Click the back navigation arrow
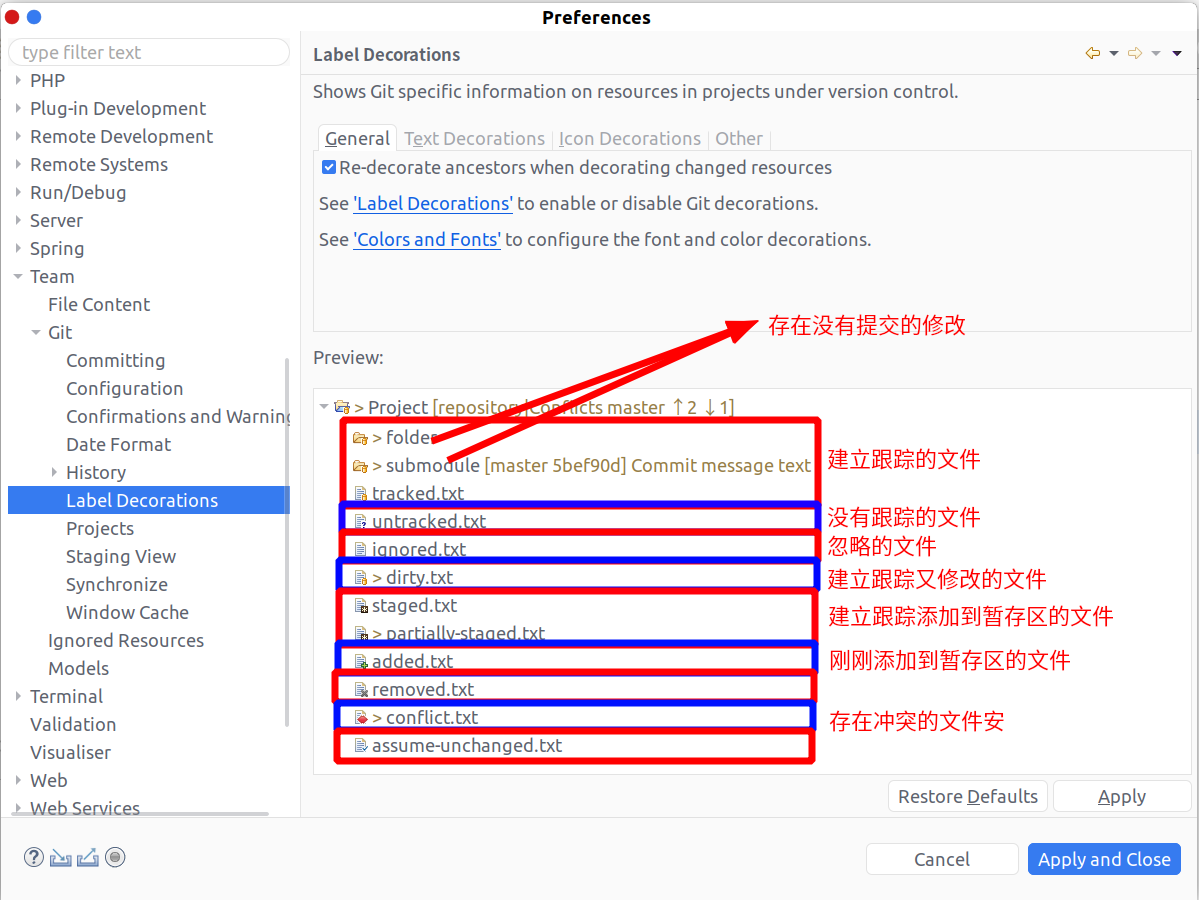This screenshot has width=1199, height=900. click(1092, 53)
